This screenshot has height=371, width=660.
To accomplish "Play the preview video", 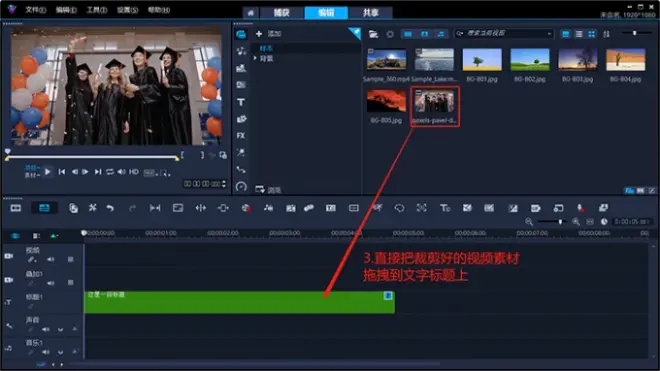I will (48, 172).
